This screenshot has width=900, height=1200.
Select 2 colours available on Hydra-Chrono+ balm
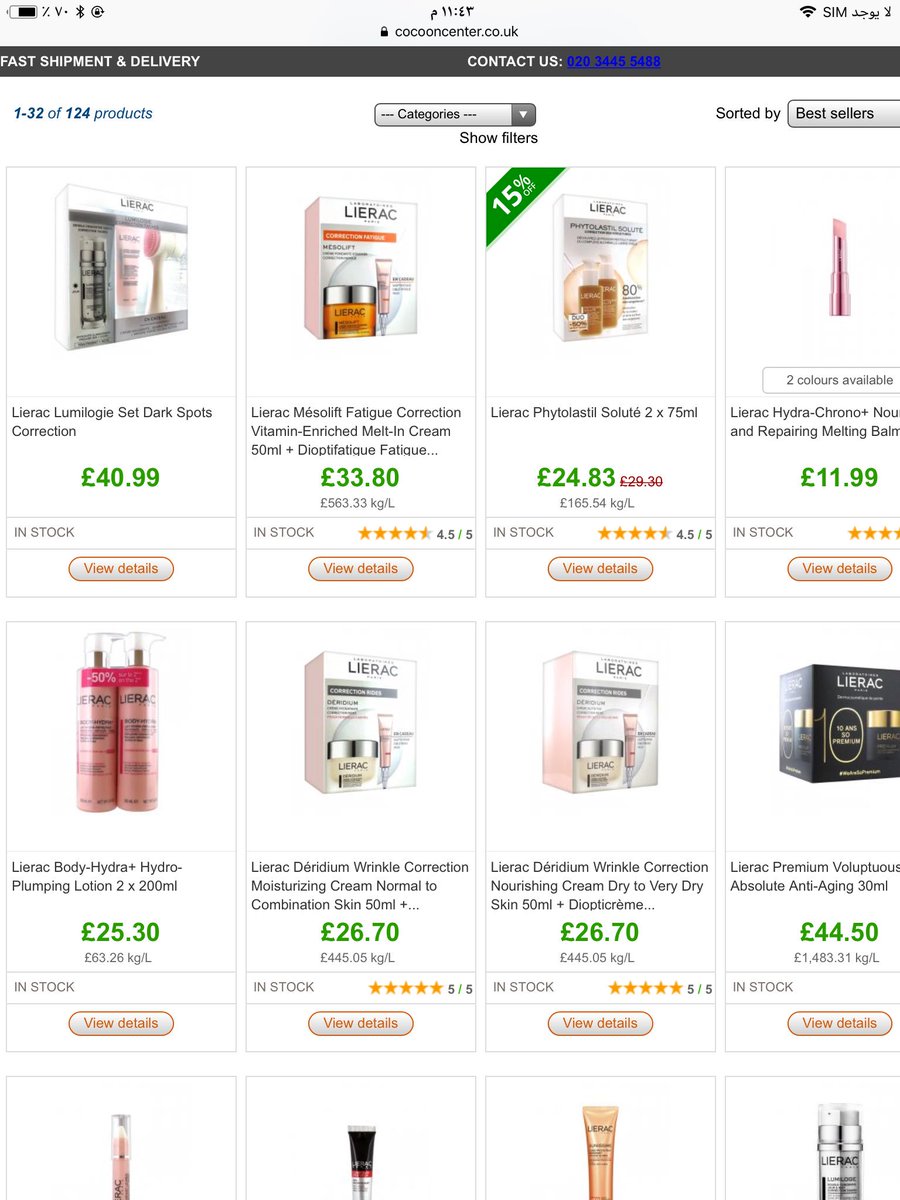coord(832,380)
